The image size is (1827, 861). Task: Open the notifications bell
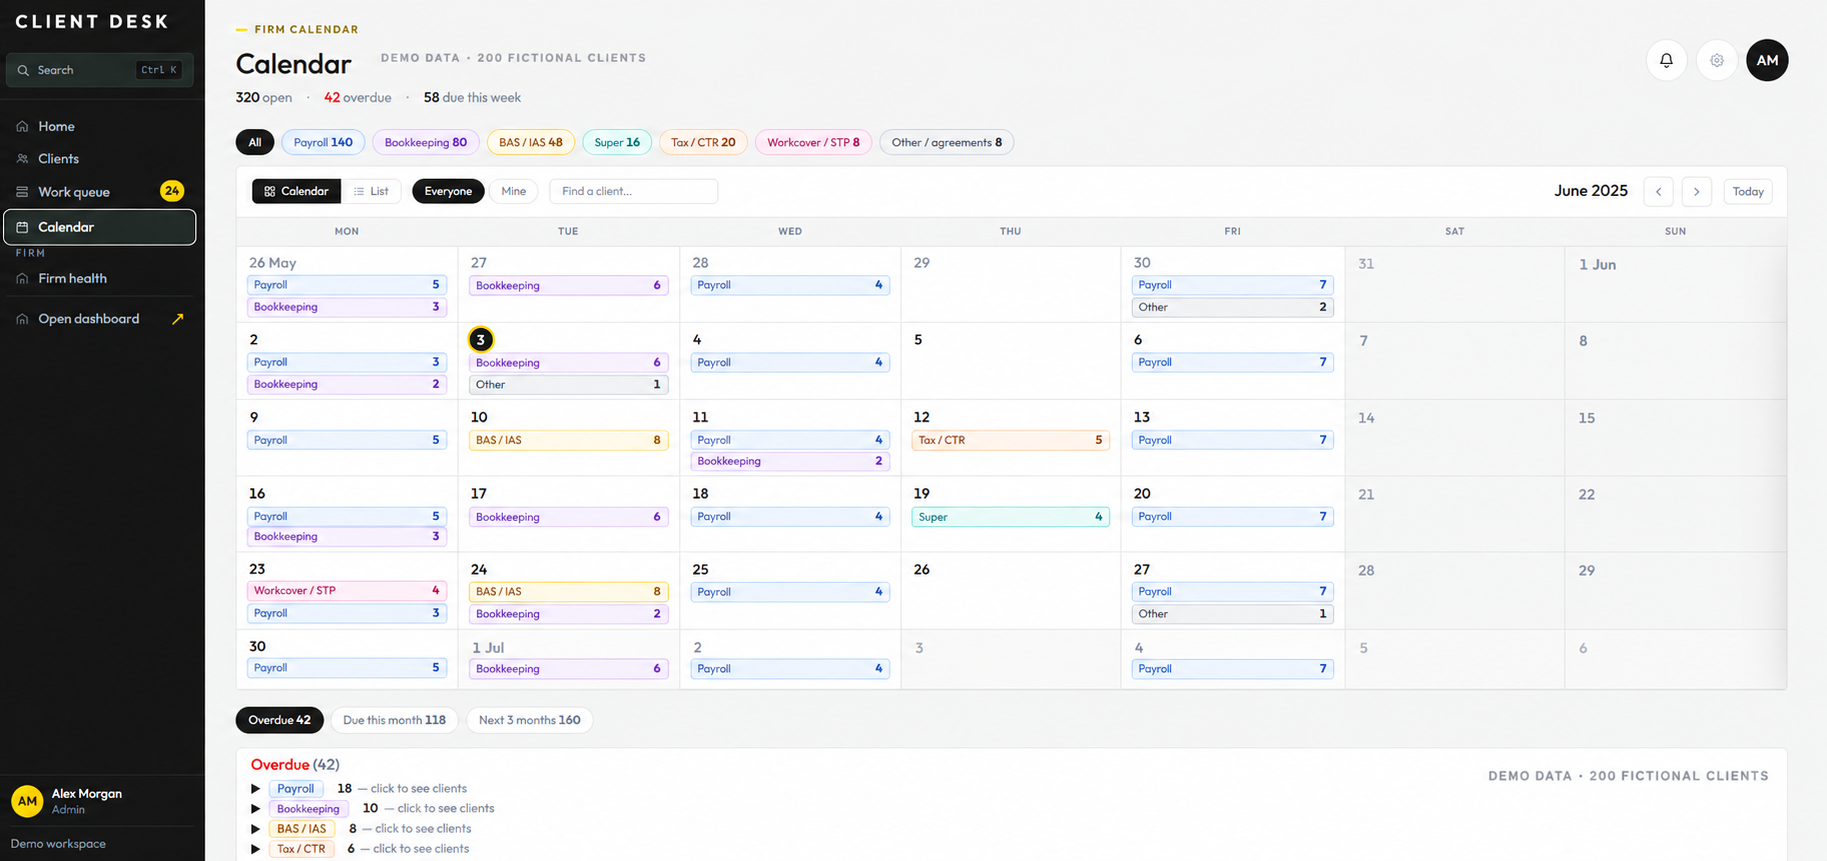pos(1666,60)
